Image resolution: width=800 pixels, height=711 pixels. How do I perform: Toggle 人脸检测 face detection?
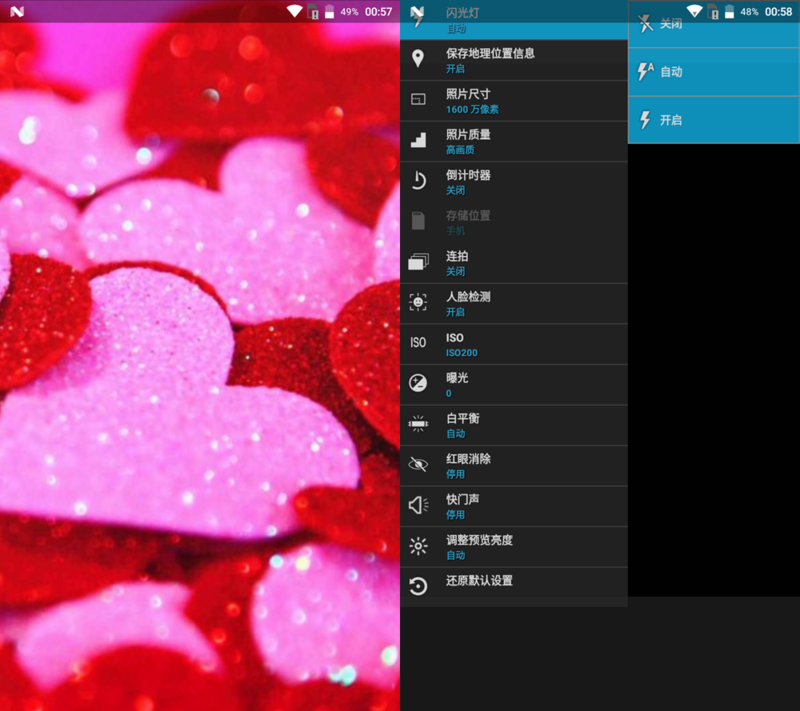(514, 304)
